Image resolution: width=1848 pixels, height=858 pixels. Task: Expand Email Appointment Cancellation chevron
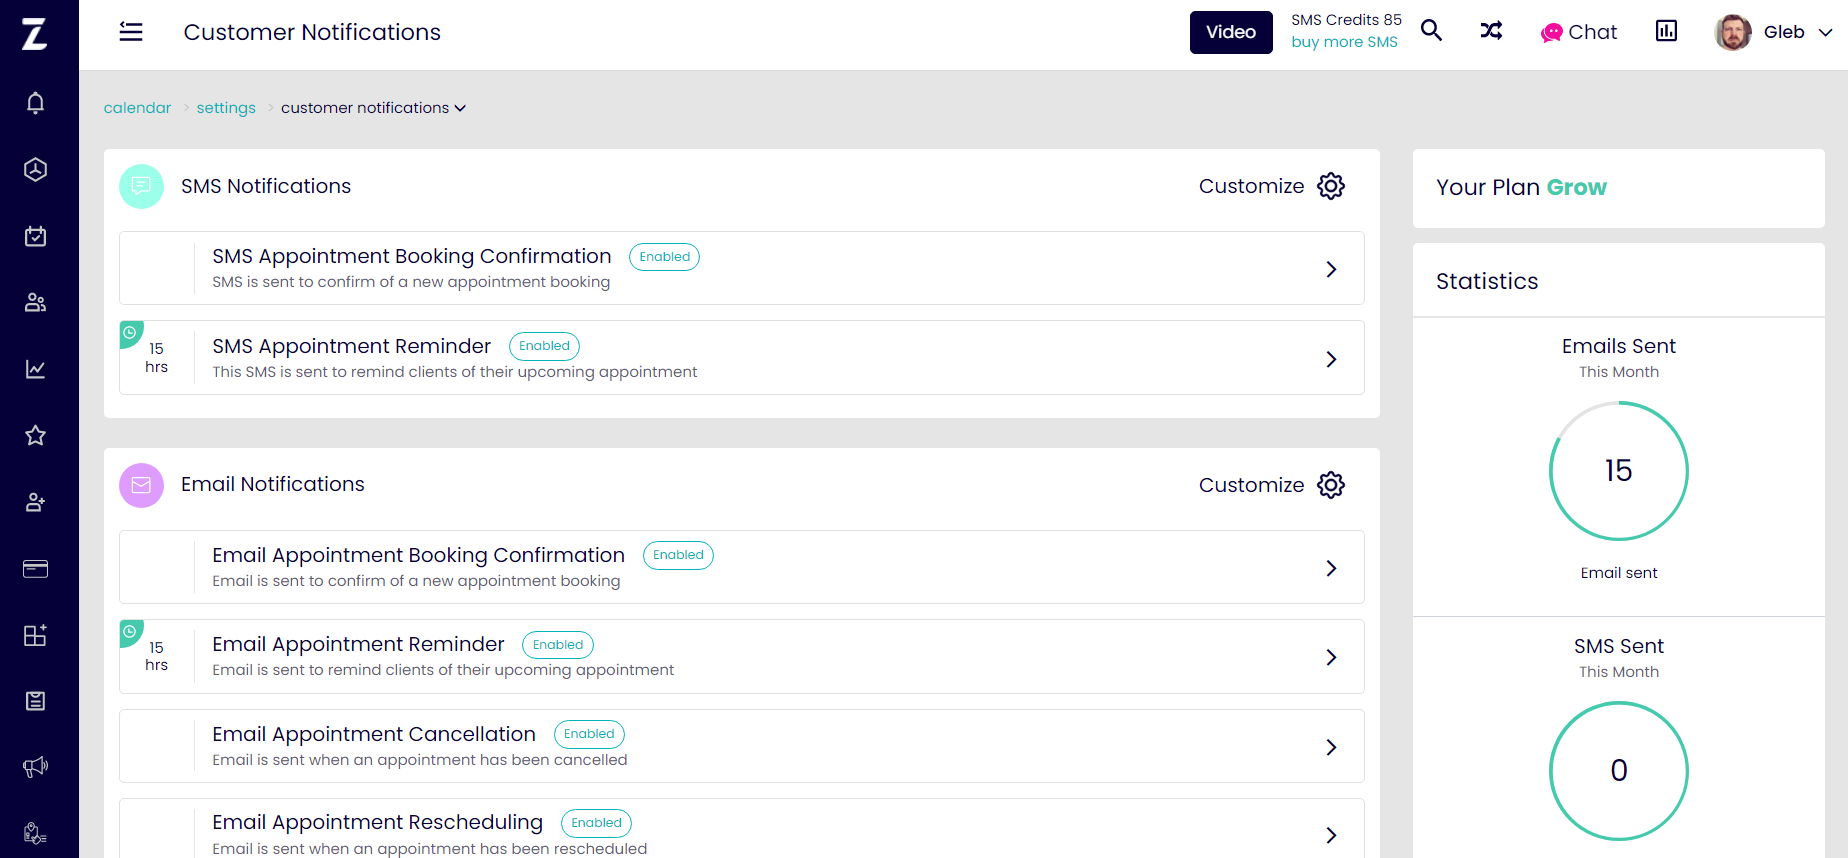(x=1331, y=747)
